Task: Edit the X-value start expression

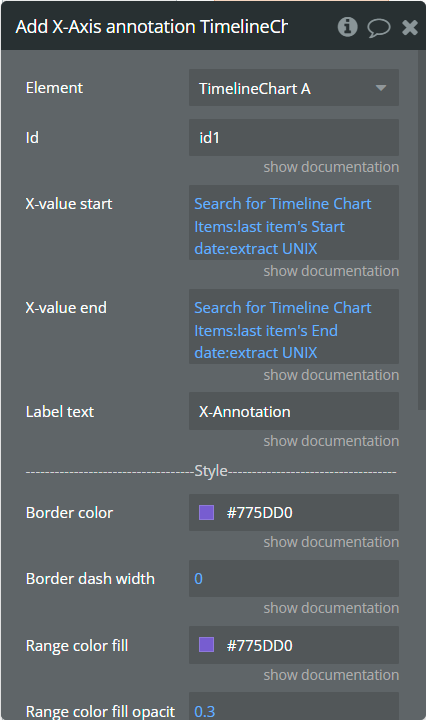Action: click(x=294, y=223)
